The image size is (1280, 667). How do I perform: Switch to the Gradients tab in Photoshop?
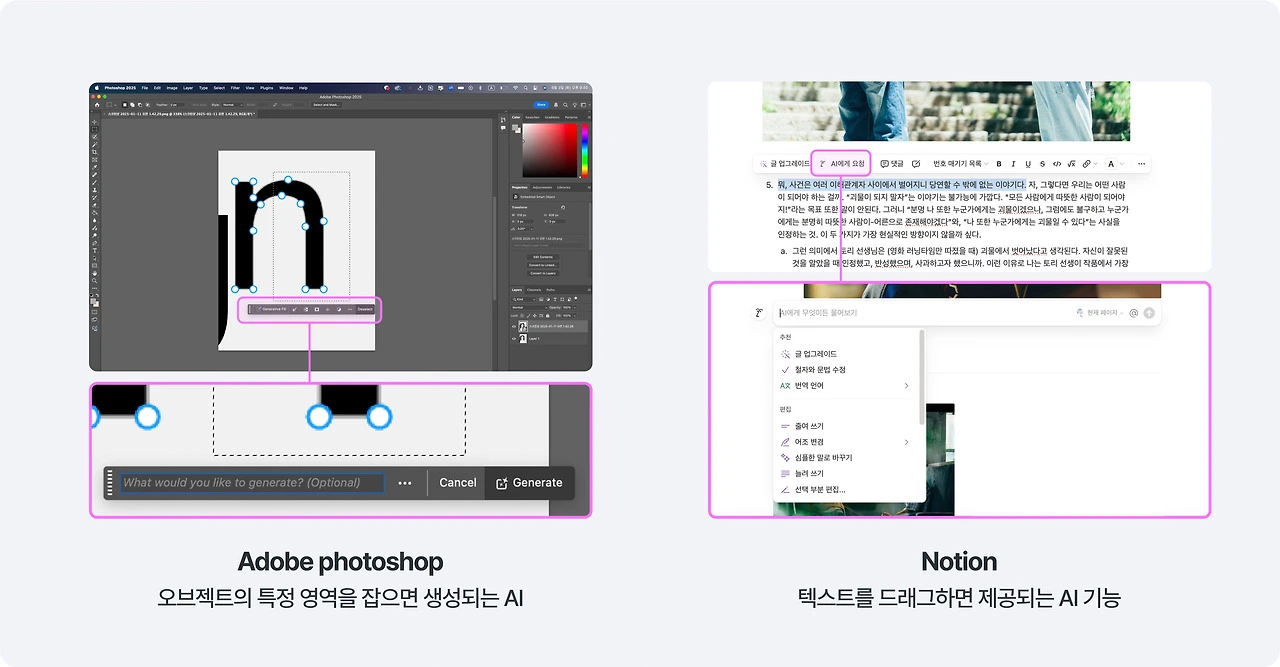pyautogui.click(x=552, y=117)
